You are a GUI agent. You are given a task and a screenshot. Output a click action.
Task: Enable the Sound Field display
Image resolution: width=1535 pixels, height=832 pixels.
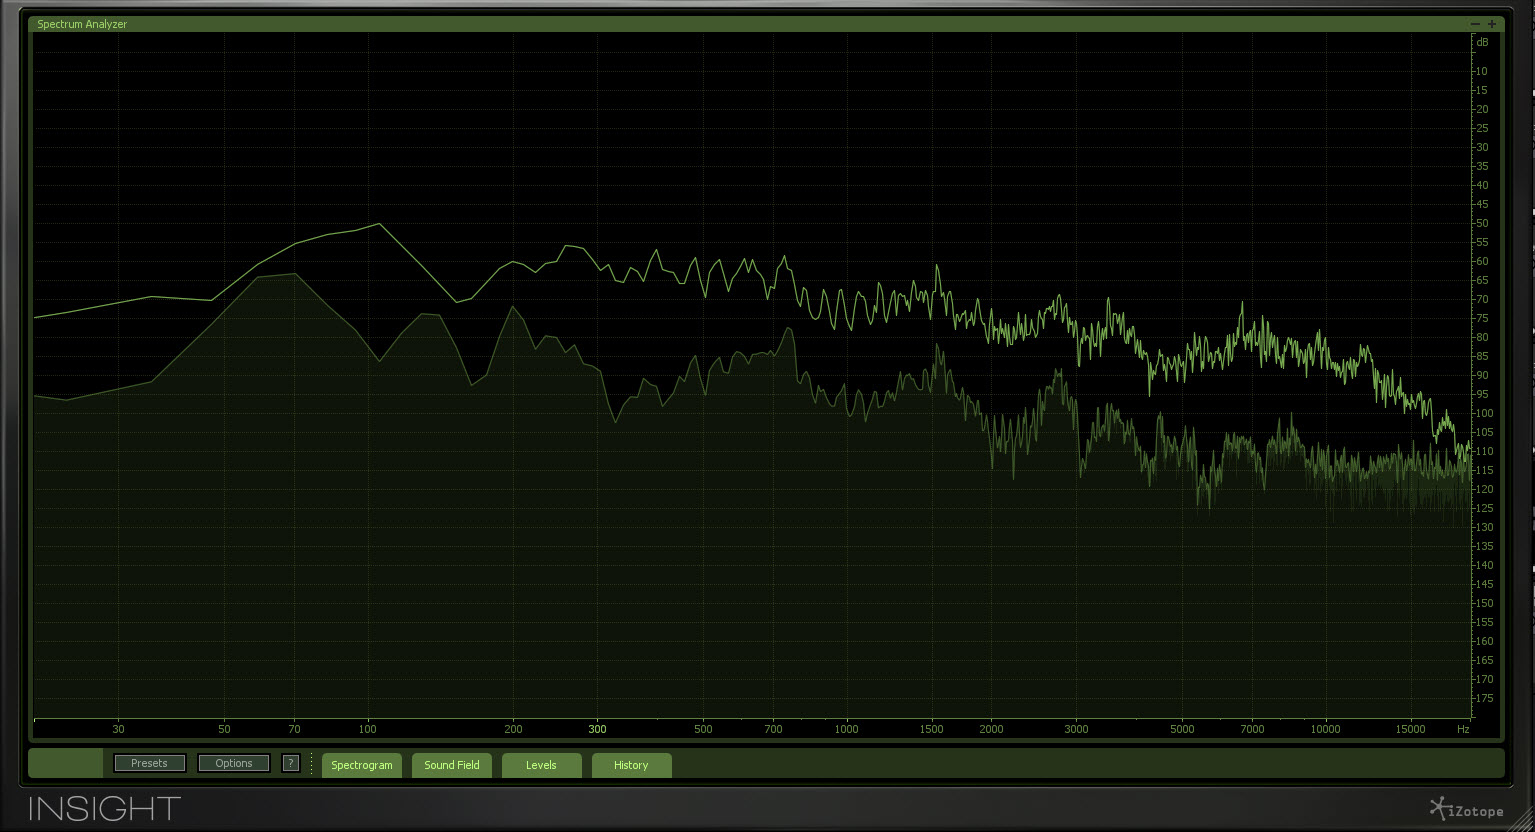(x=451, y=765)
